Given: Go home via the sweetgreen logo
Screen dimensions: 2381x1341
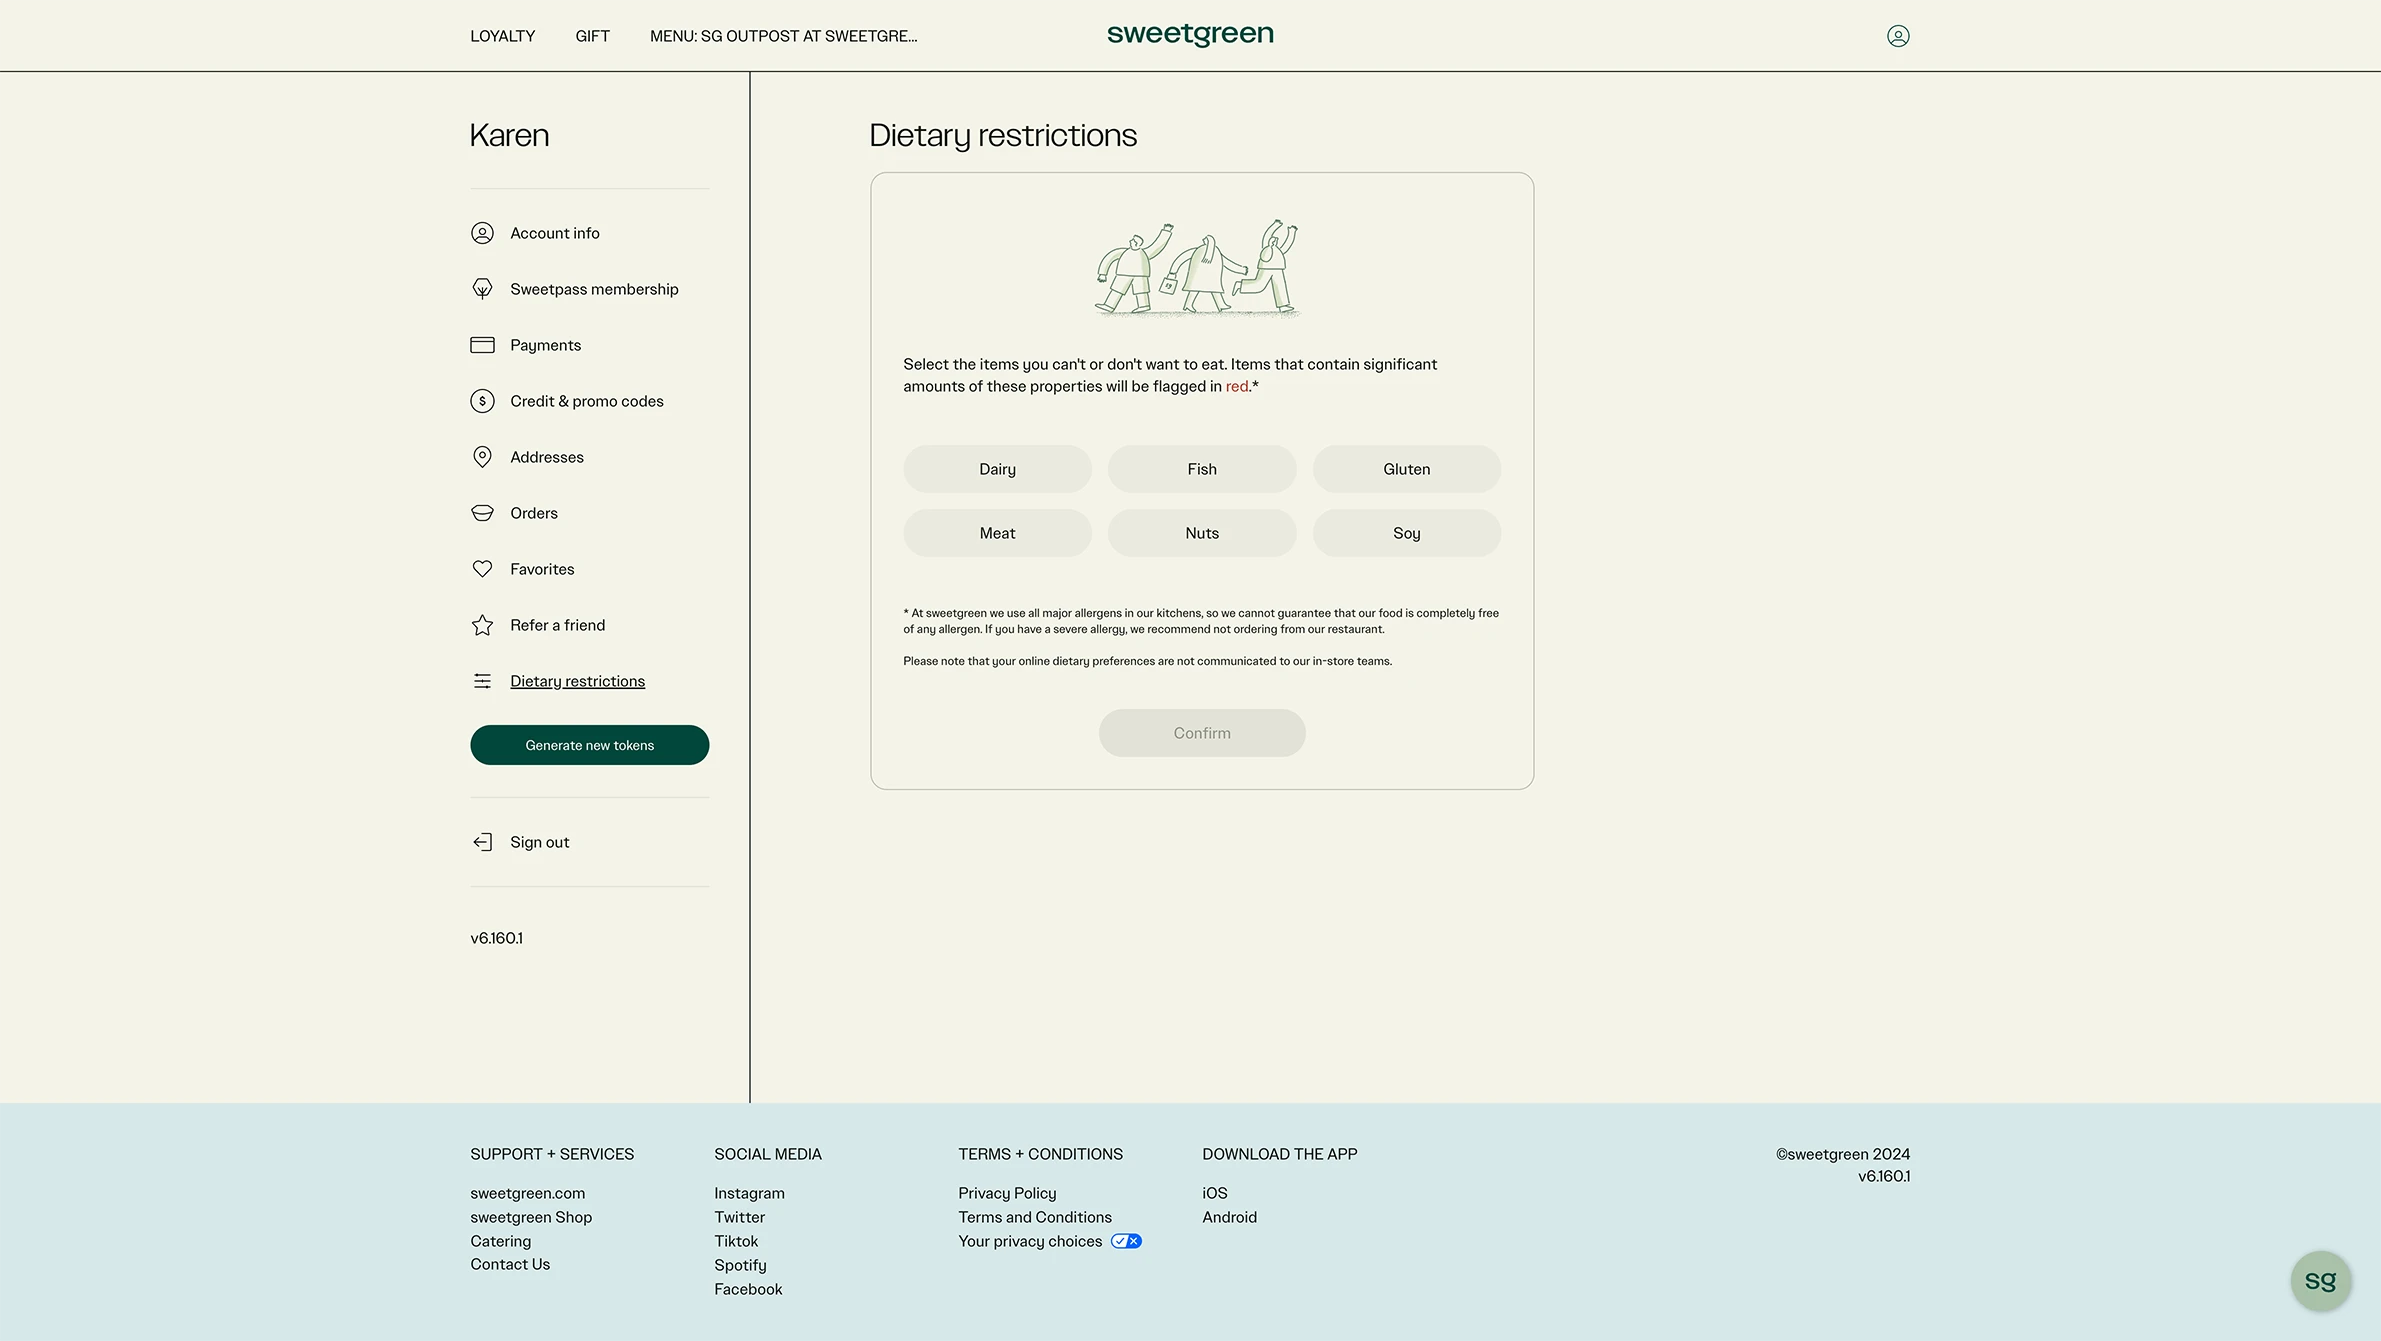Looking at the screenshot, I should (1190, 34).
